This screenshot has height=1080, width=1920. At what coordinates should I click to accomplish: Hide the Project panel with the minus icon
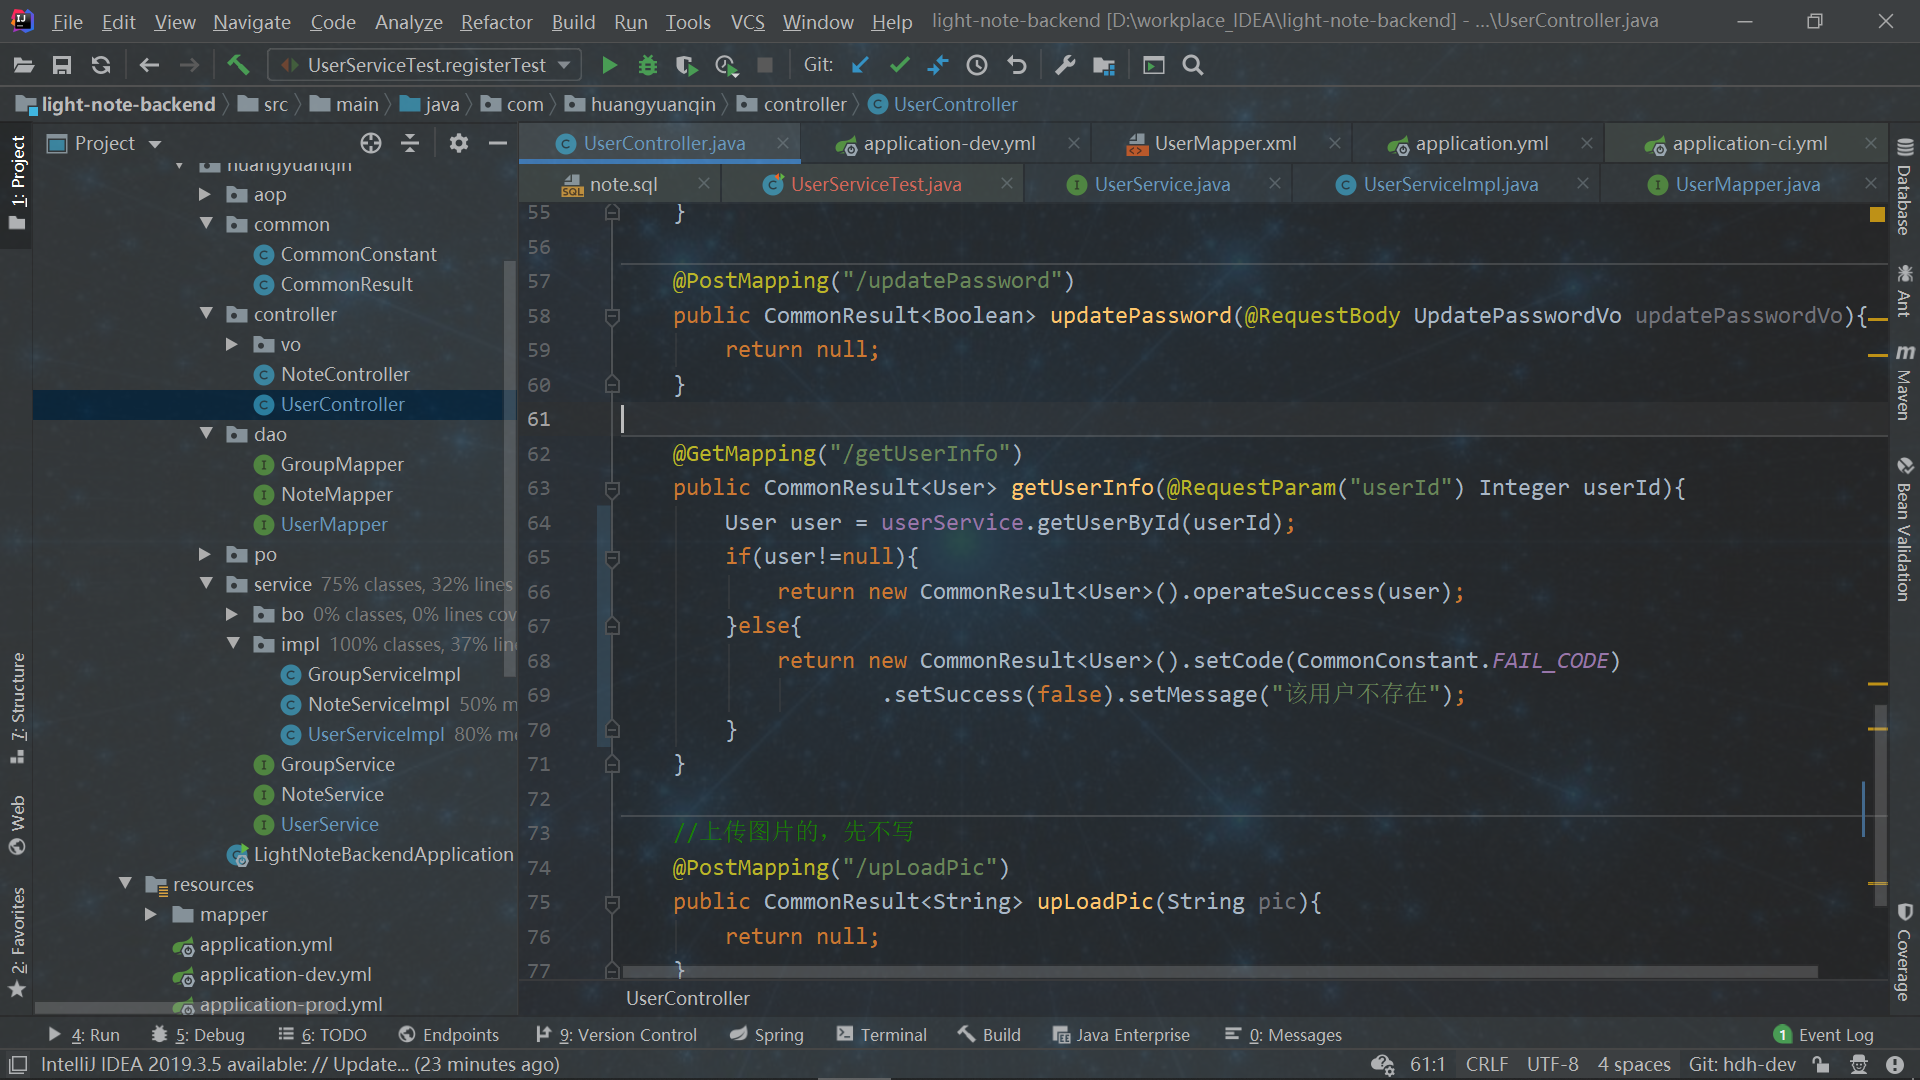[498, 143]
